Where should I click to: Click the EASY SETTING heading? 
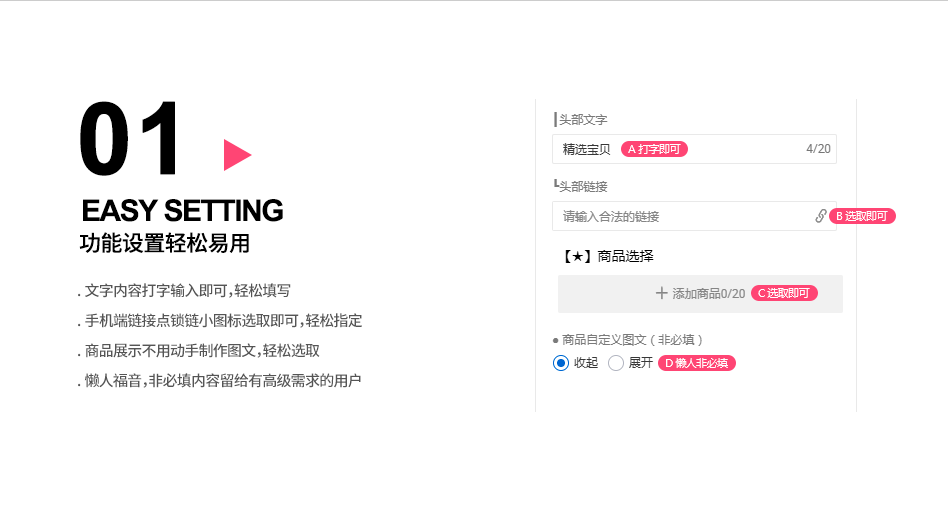pyautogui.click(x=182, y=211)
